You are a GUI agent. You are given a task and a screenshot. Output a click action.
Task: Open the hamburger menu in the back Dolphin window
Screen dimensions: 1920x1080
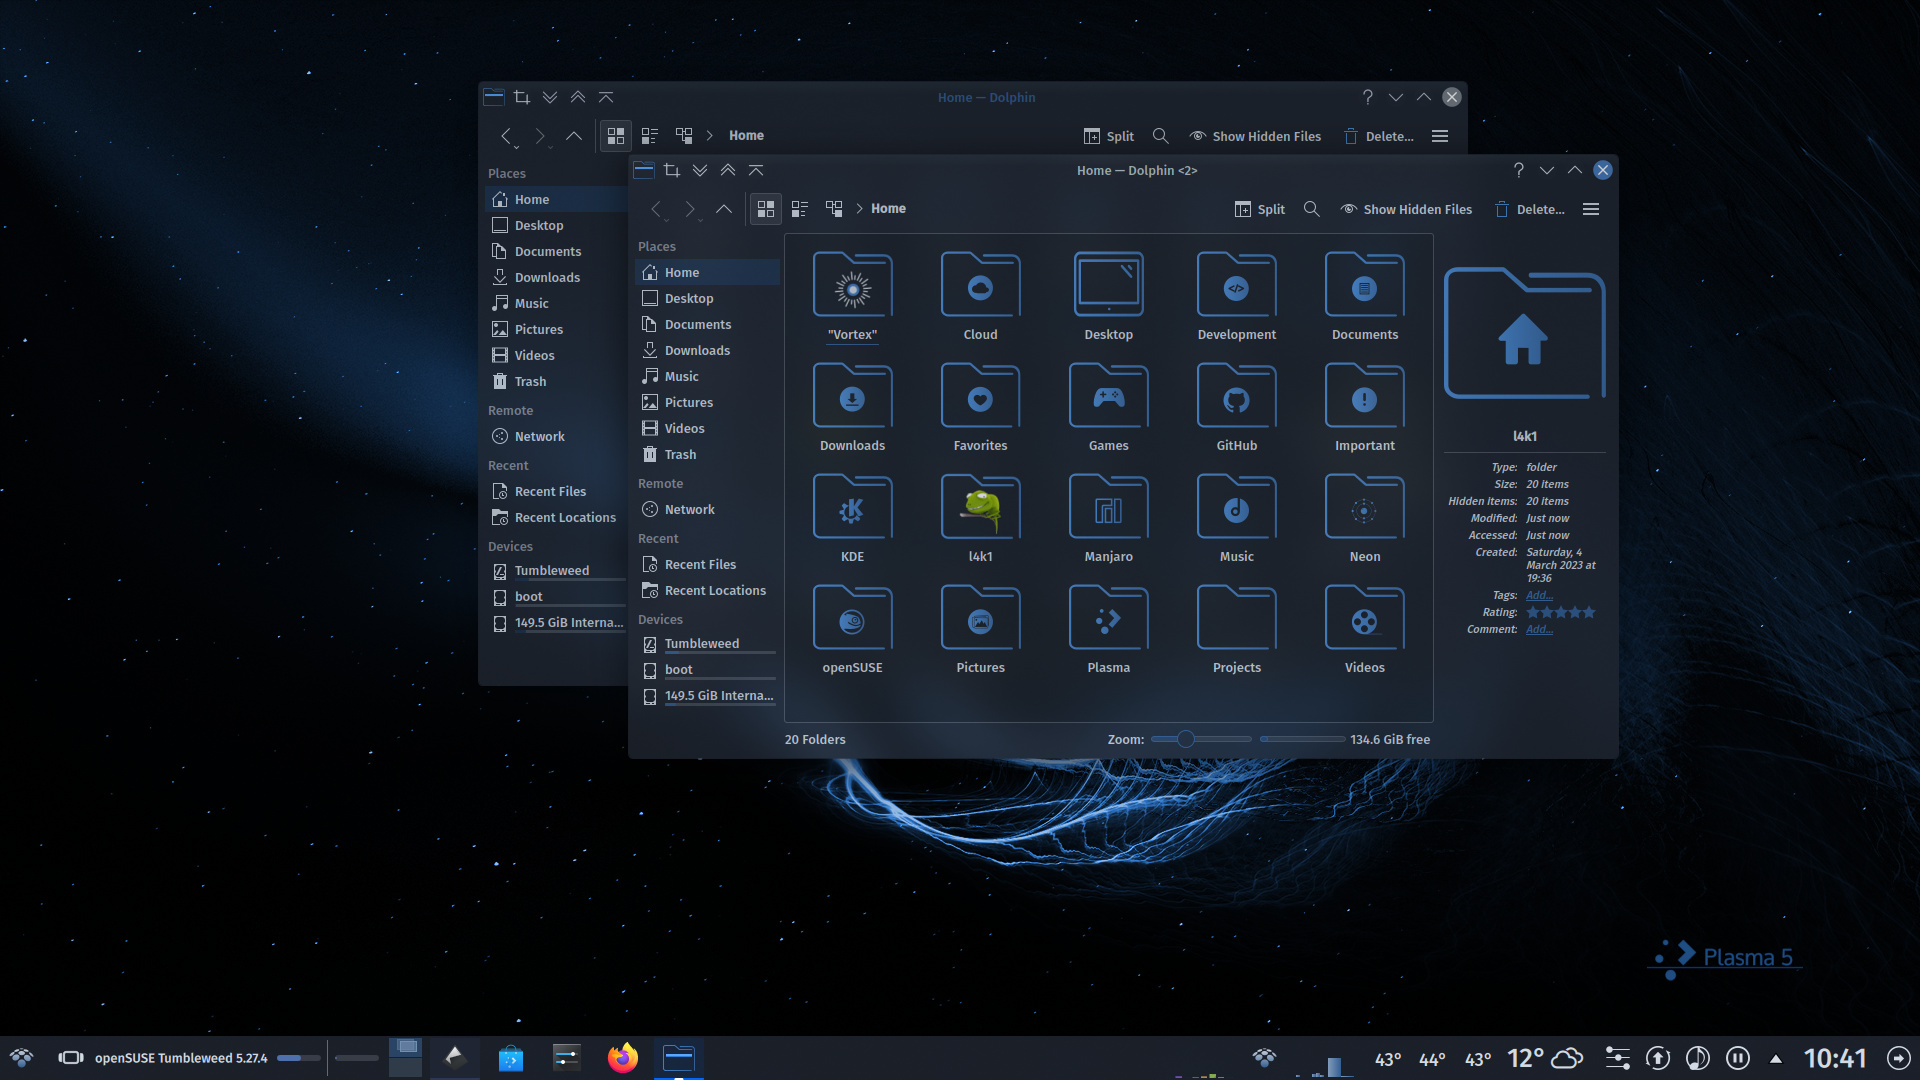pyautogui.click(x=1440, y=136)
